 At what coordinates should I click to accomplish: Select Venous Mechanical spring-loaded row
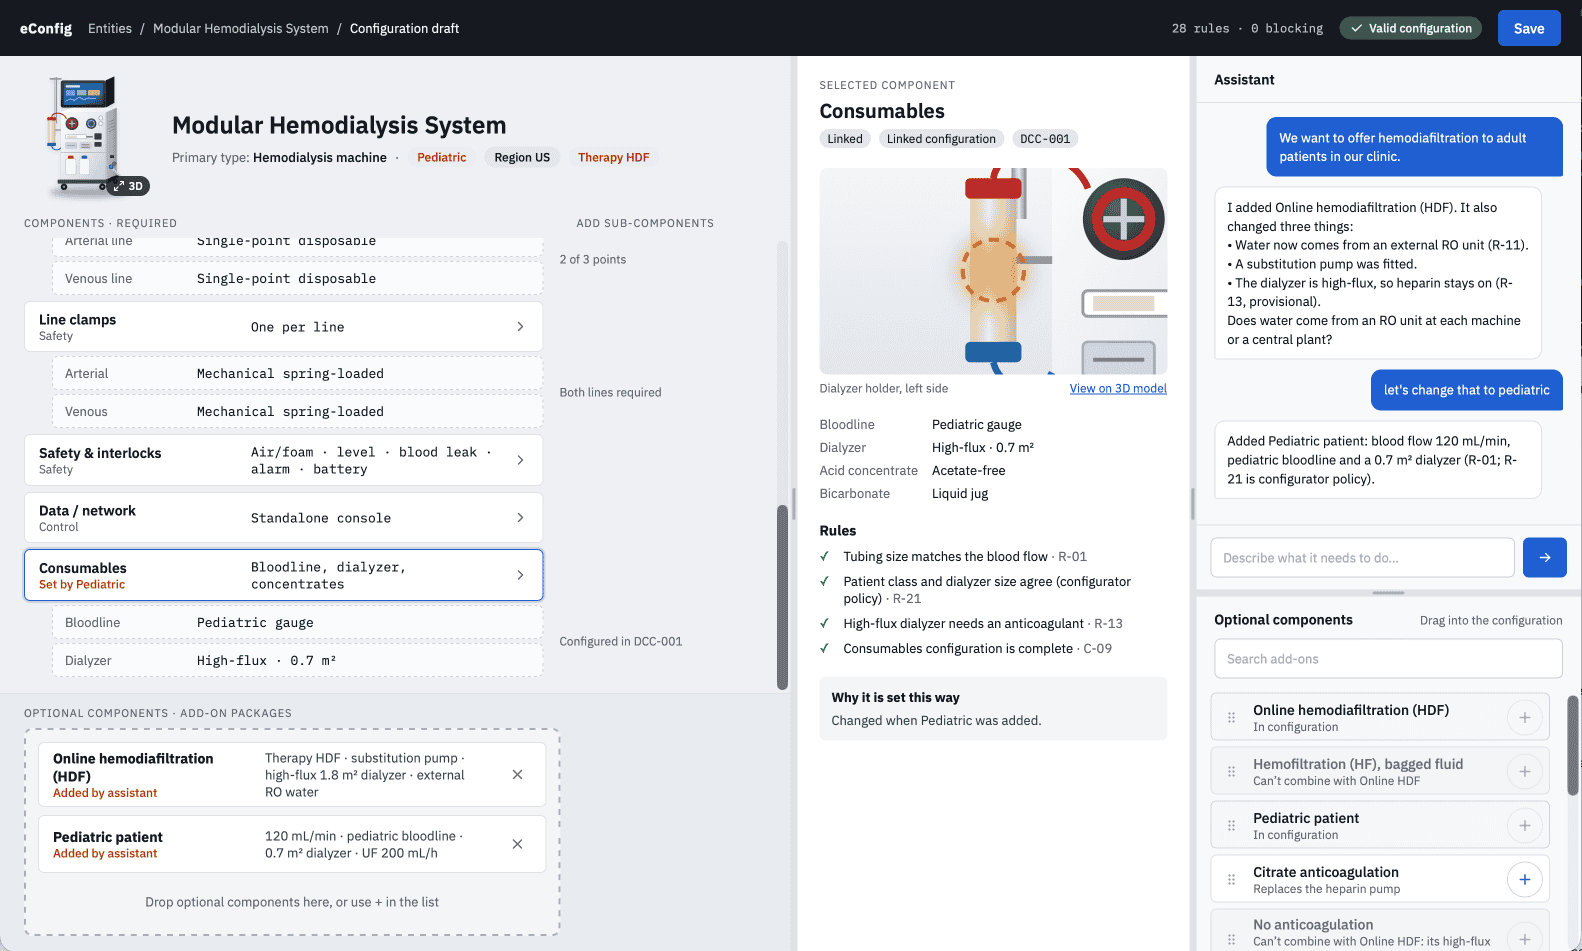[x=297, y=412]
